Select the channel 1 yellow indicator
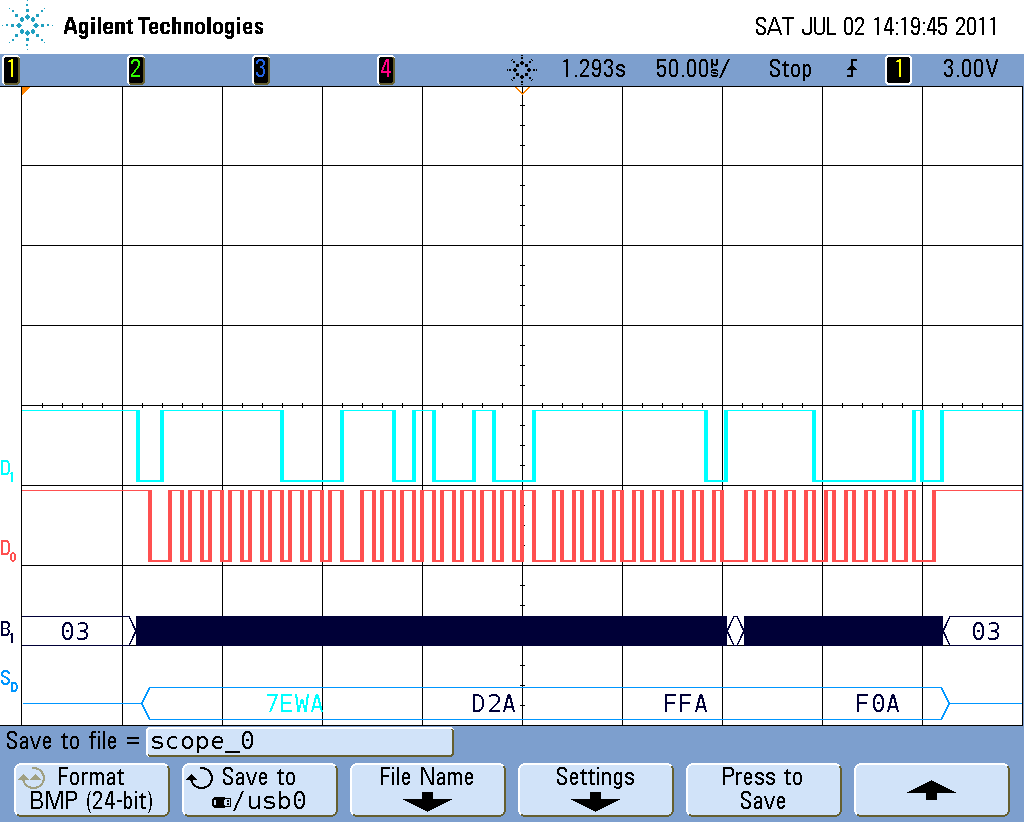Screen dimensions: 1024x822 [11, 69]
